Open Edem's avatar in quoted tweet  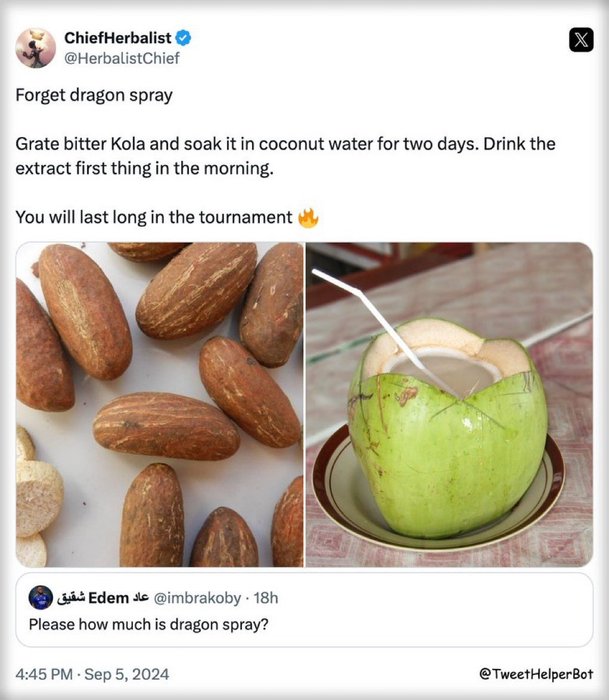coord(41,598)
